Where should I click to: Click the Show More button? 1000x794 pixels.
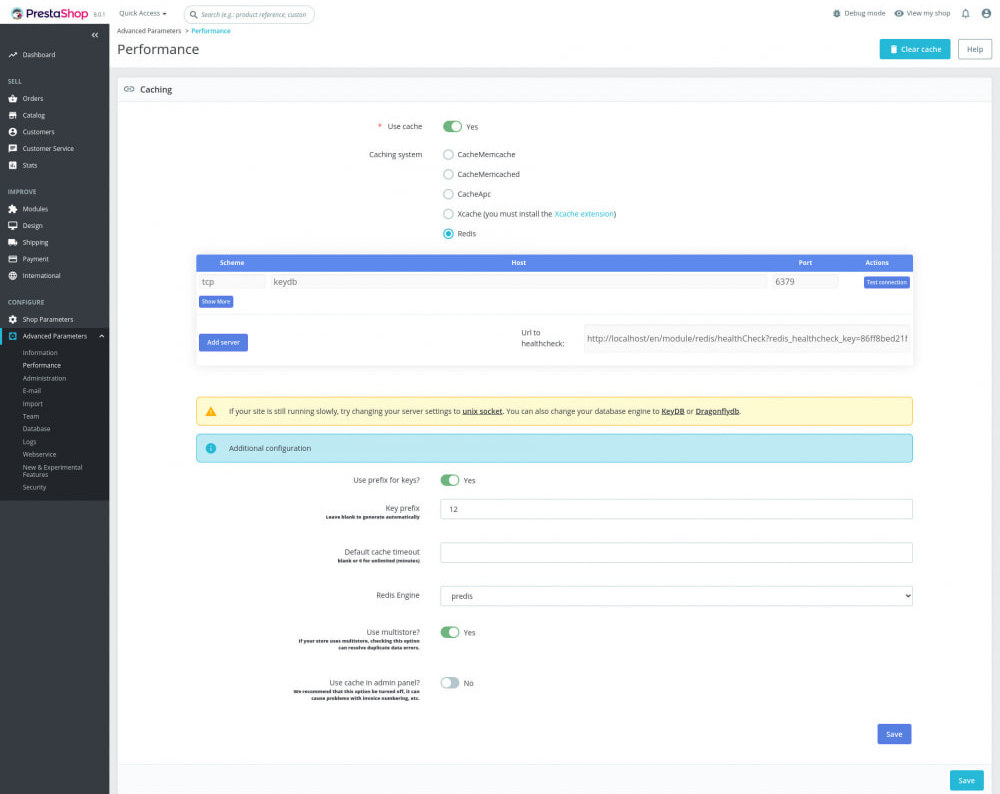216,302
